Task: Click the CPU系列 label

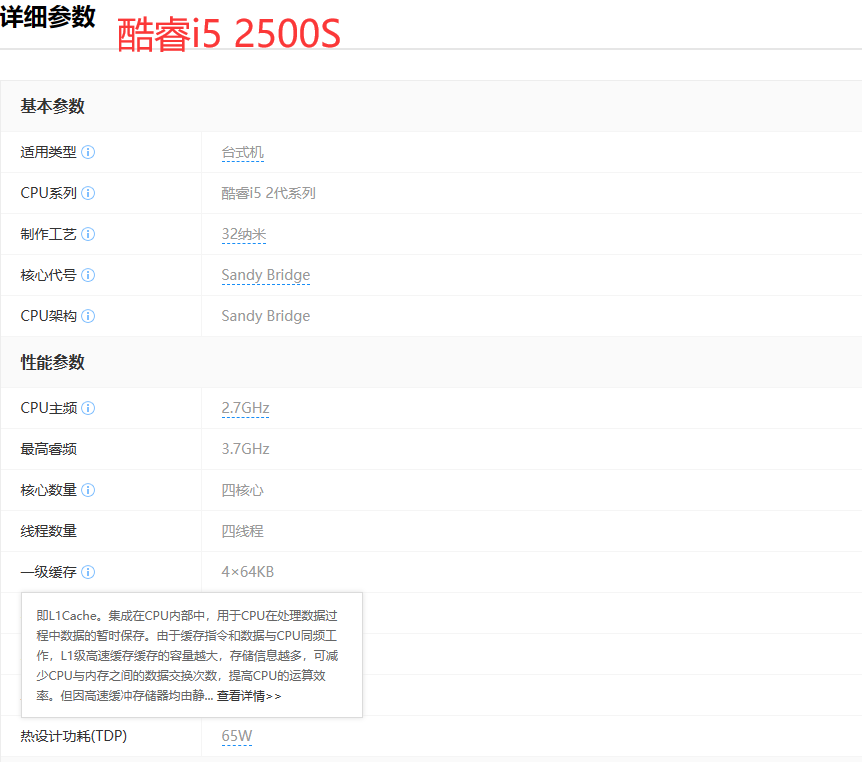Action: [x=48, y=193]
